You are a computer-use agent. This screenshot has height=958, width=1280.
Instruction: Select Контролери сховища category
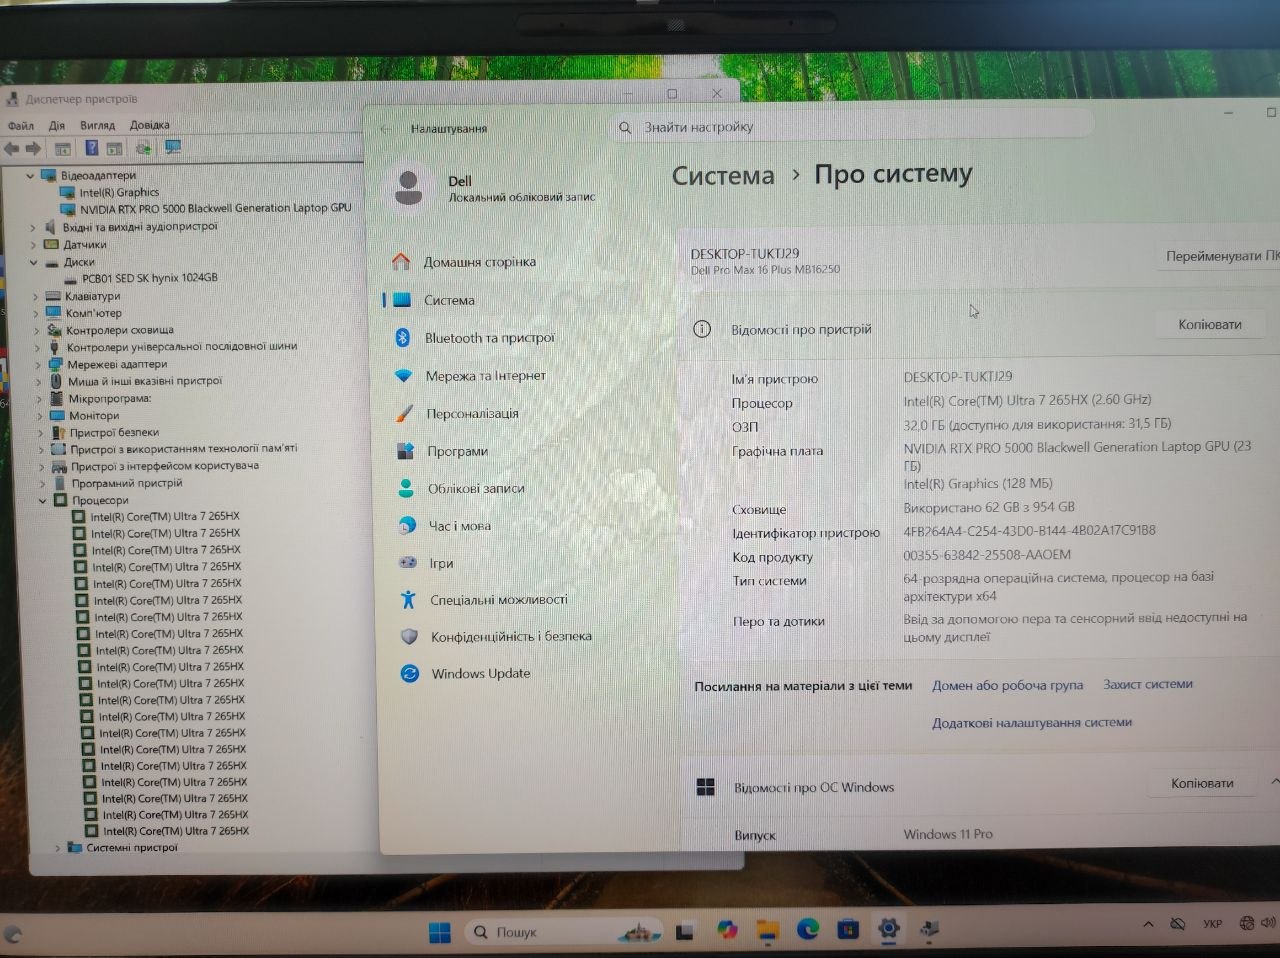(120, 330)
